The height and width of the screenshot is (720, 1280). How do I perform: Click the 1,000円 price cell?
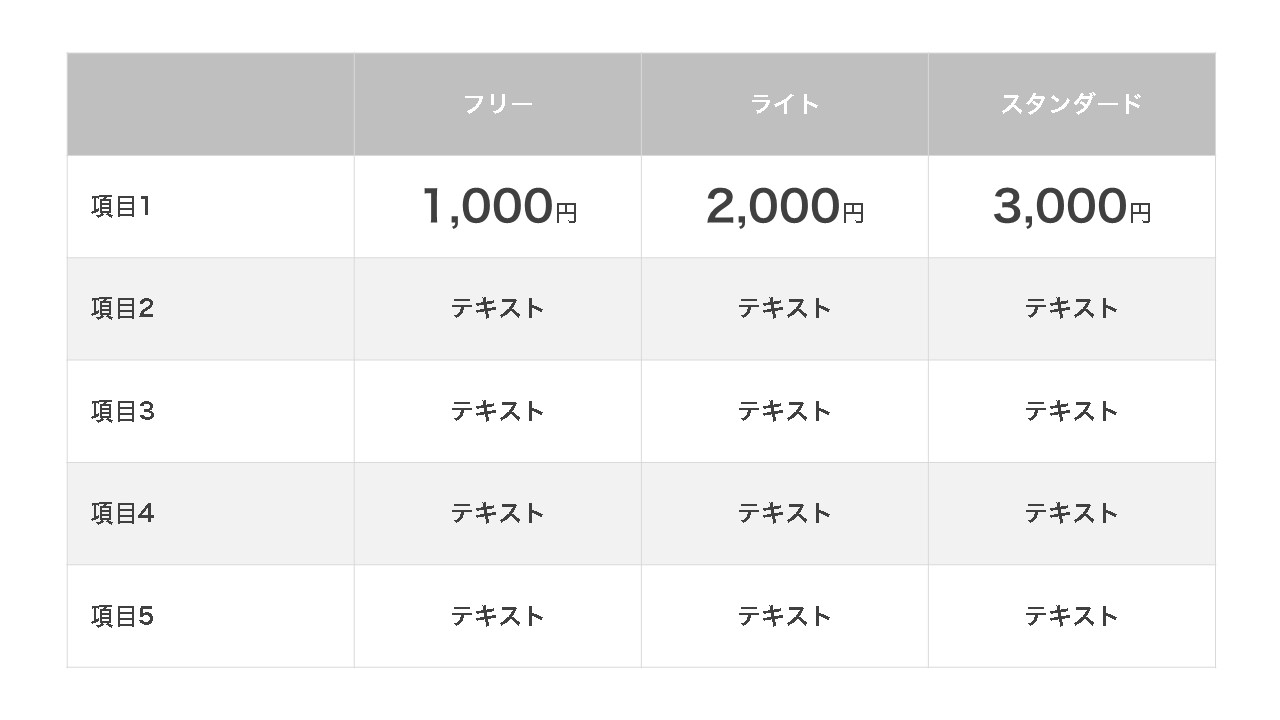pos(499,207)
